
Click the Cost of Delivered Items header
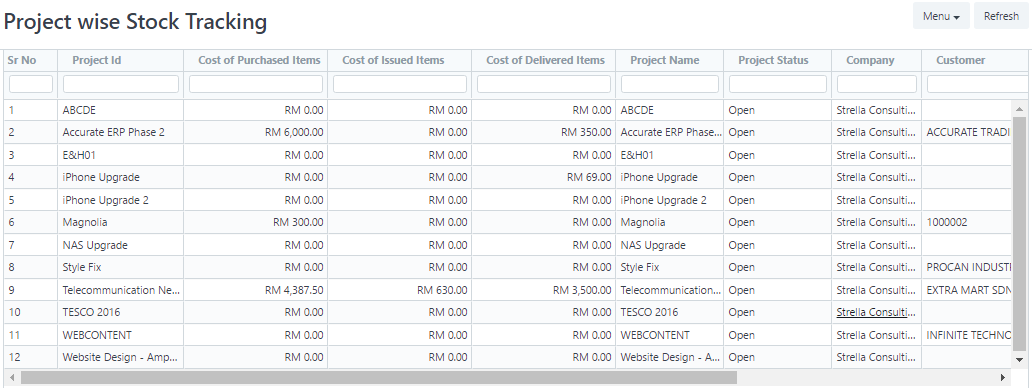click(x=545, y=60)
